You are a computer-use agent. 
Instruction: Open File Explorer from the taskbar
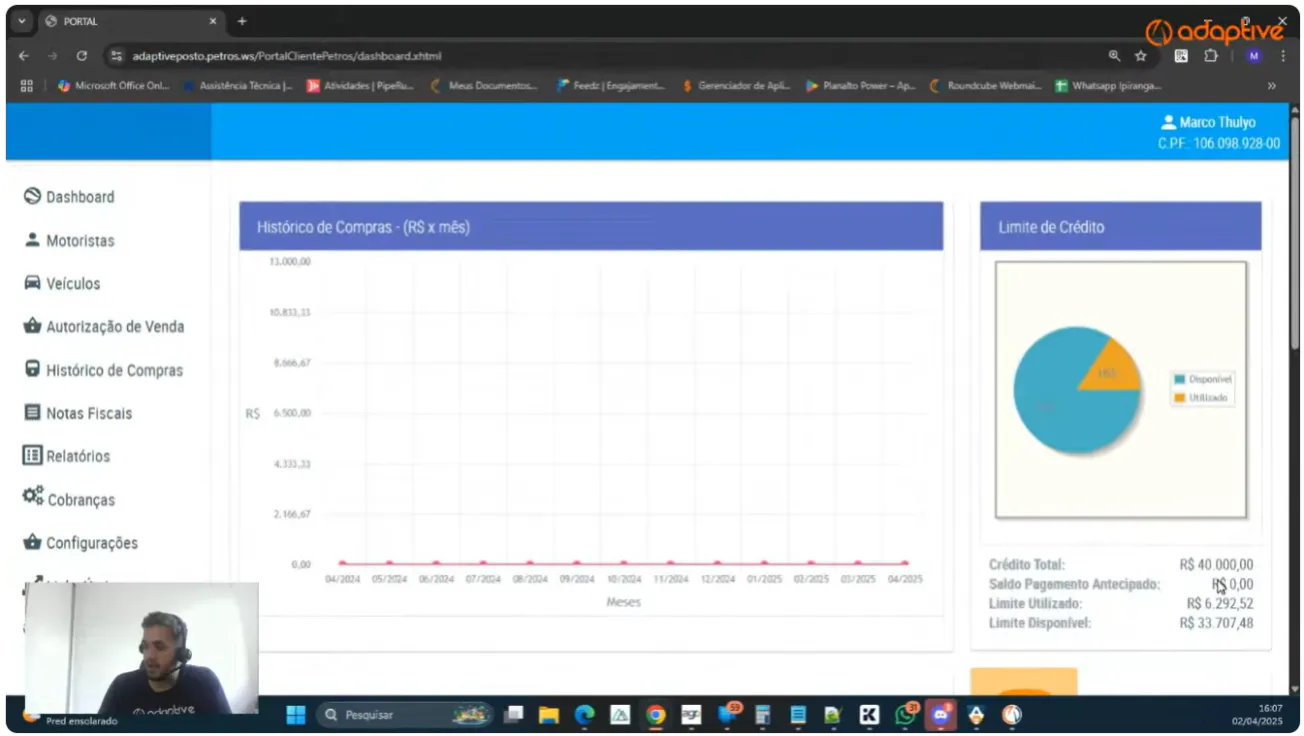pos(548,715)
